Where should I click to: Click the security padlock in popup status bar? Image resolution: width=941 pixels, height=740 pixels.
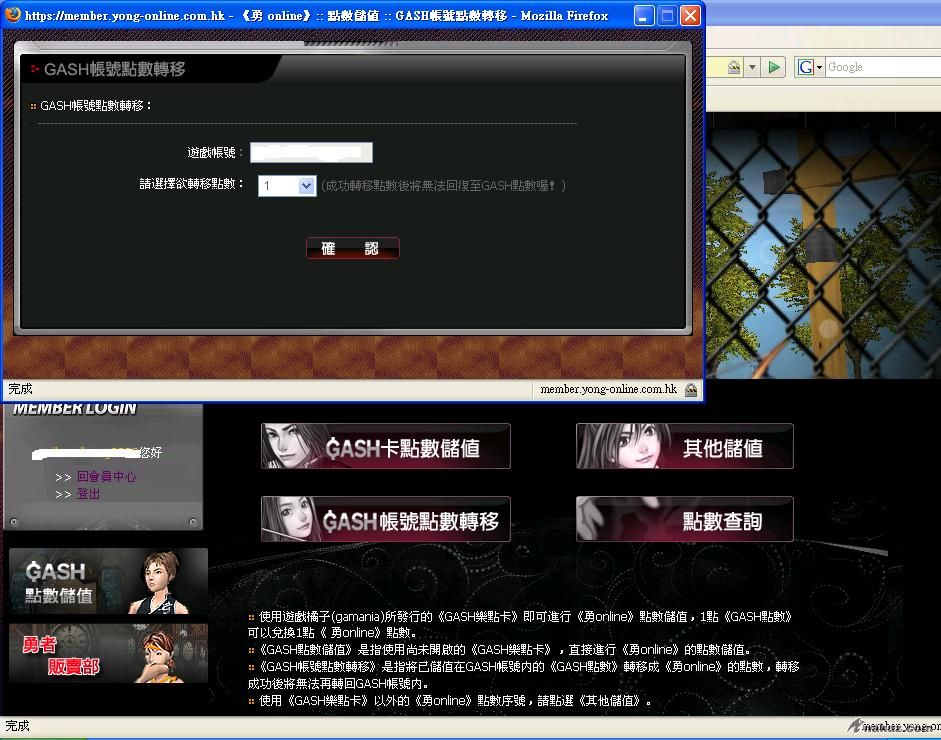tap(690, 390)
